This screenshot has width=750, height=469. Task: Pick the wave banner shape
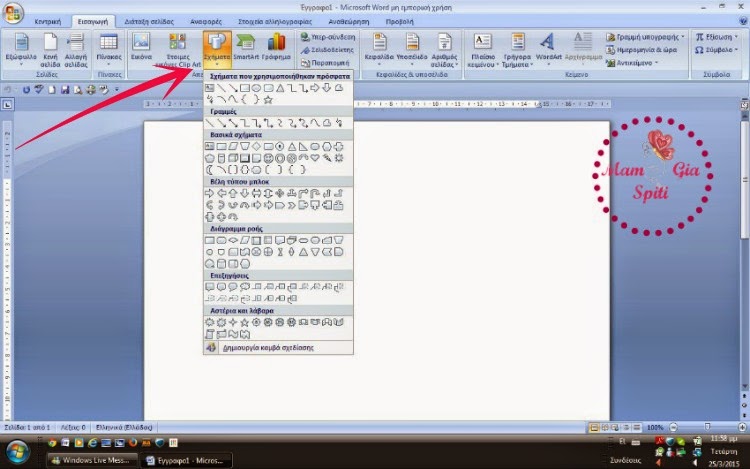click(233, 334)
